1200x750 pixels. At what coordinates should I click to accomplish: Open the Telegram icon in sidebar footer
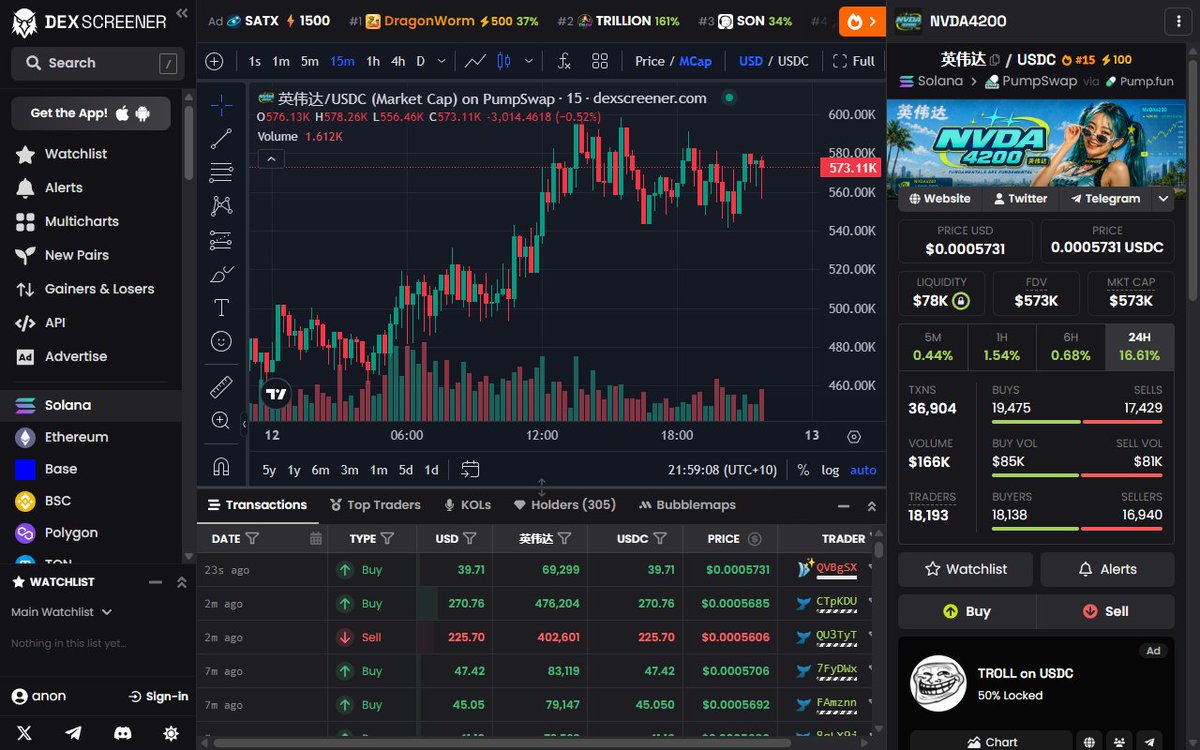point(73,733)
